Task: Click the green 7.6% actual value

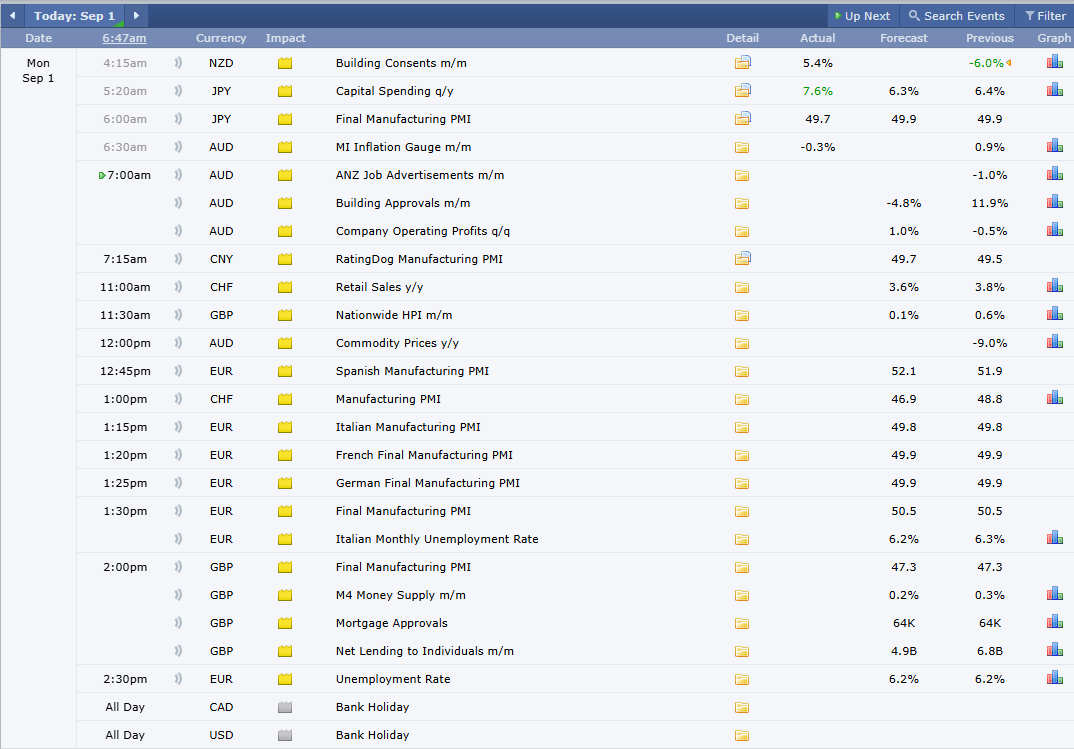Action: pos(818,91)
